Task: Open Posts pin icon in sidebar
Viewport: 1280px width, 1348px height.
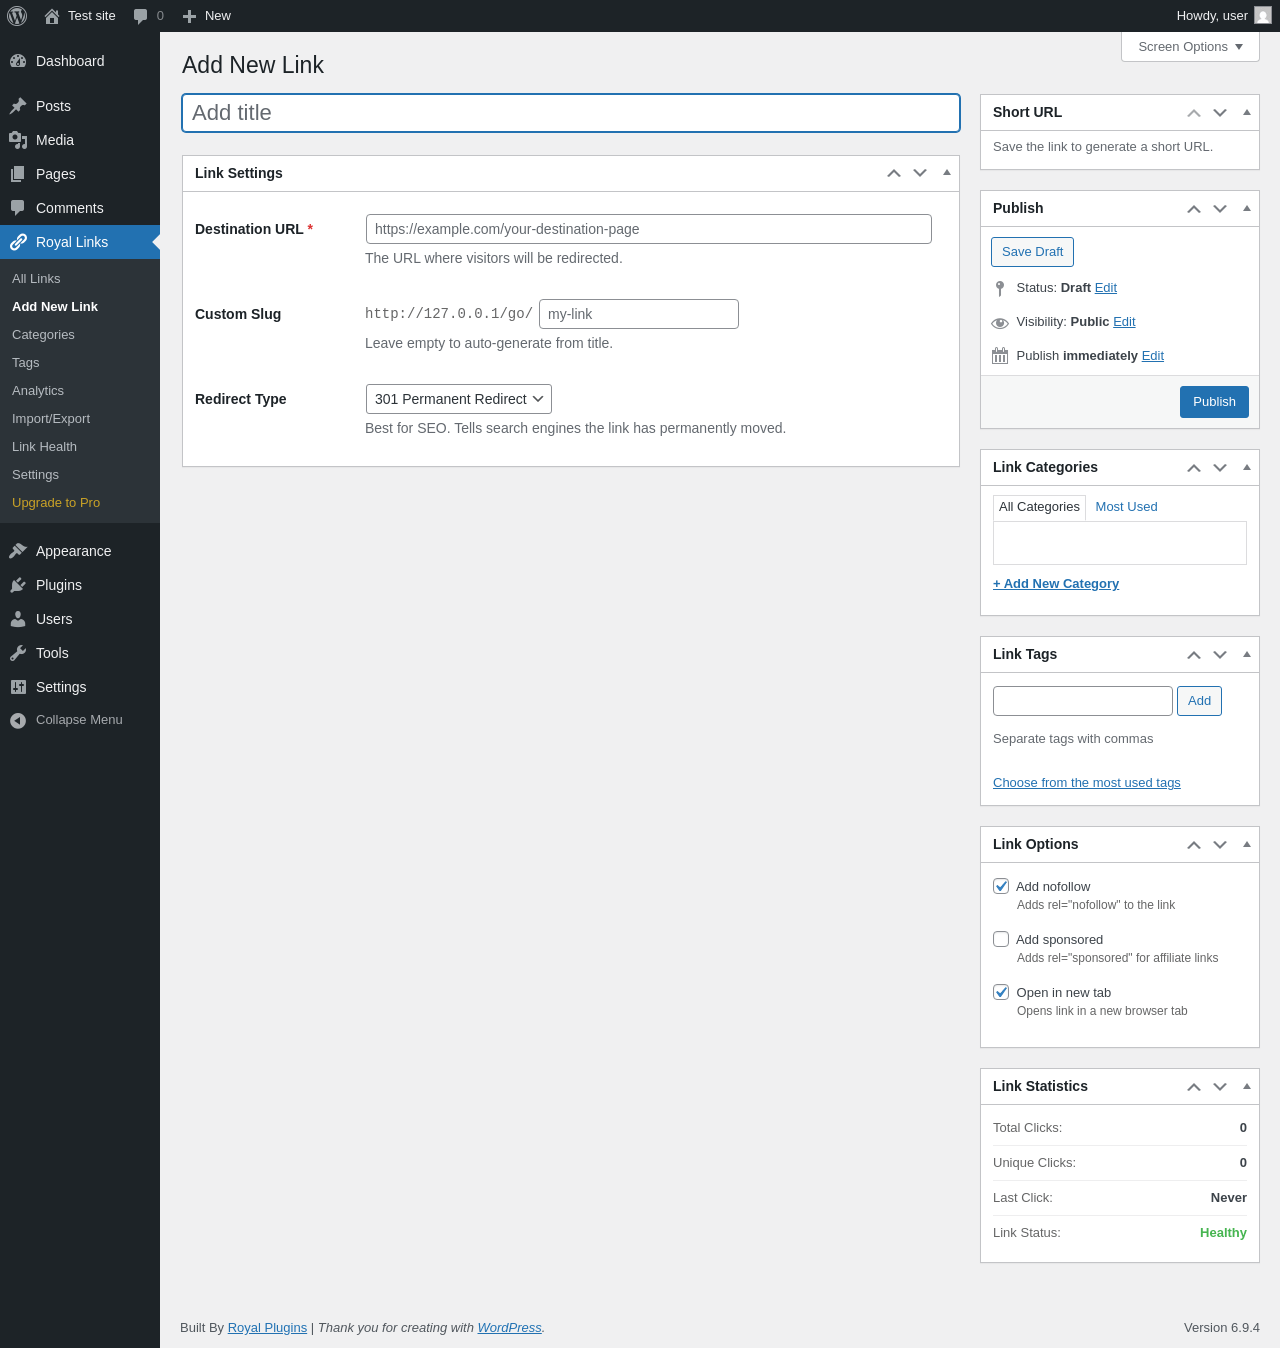Action: click(18, 106)
